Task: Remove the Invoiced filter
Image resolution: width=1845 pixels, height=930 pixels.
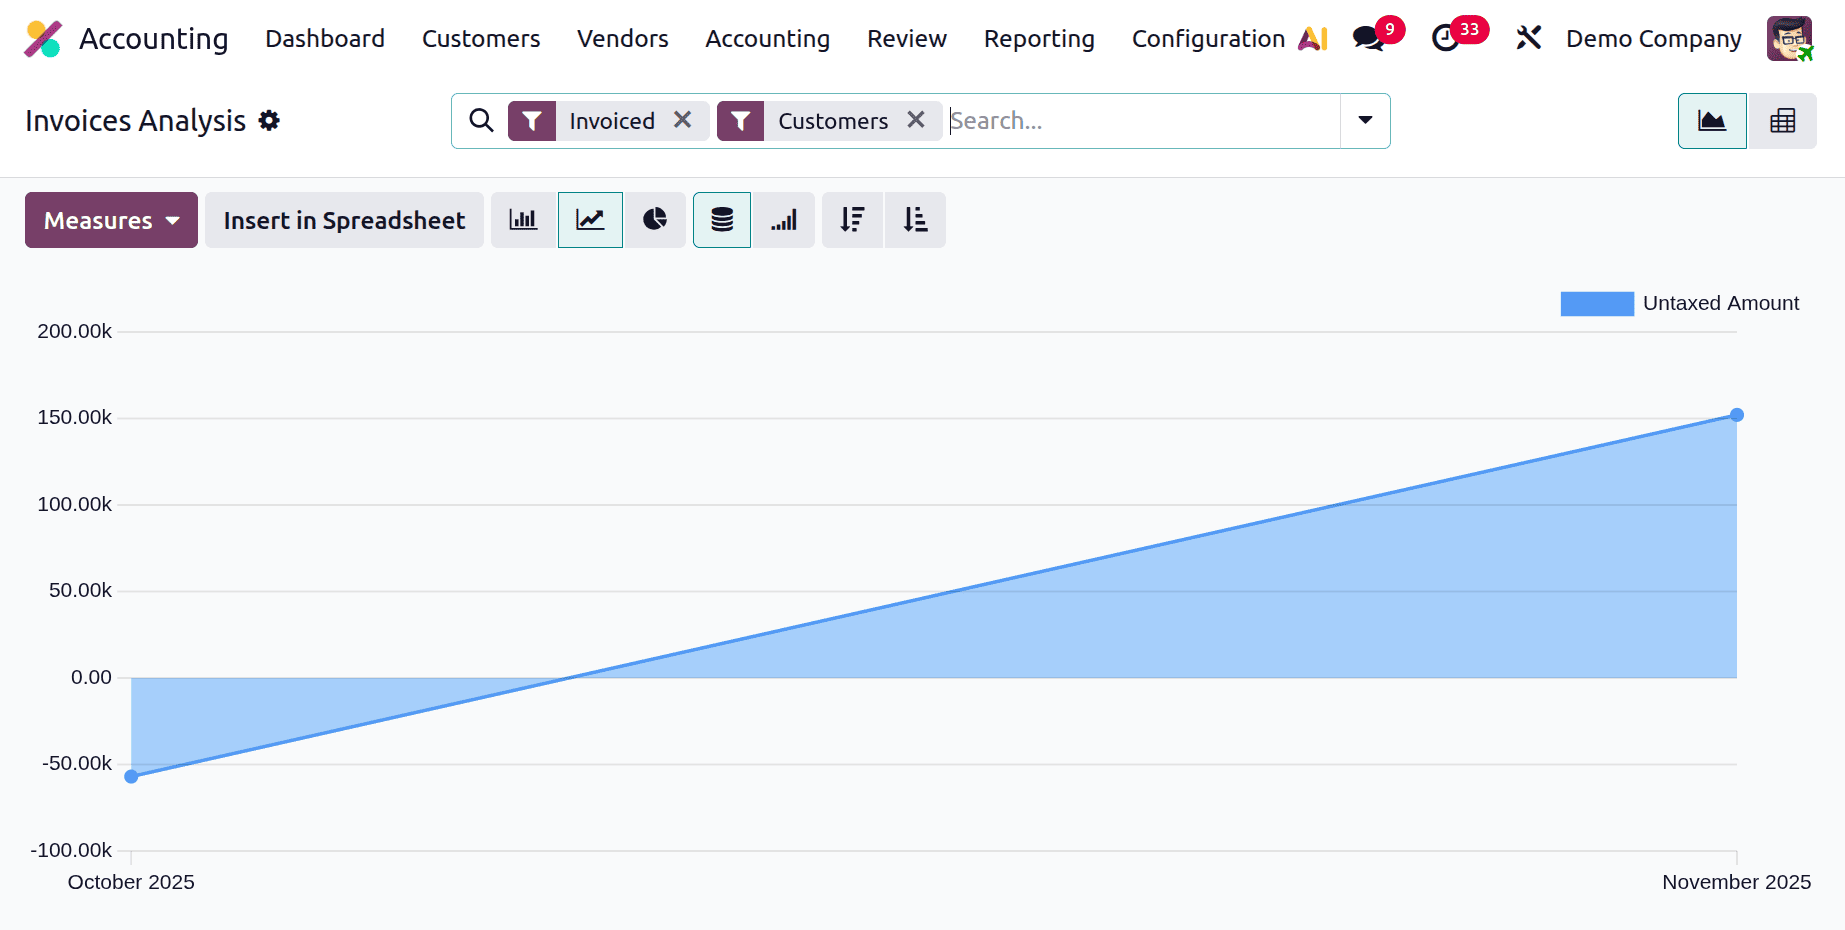Action: pos(683,120)
